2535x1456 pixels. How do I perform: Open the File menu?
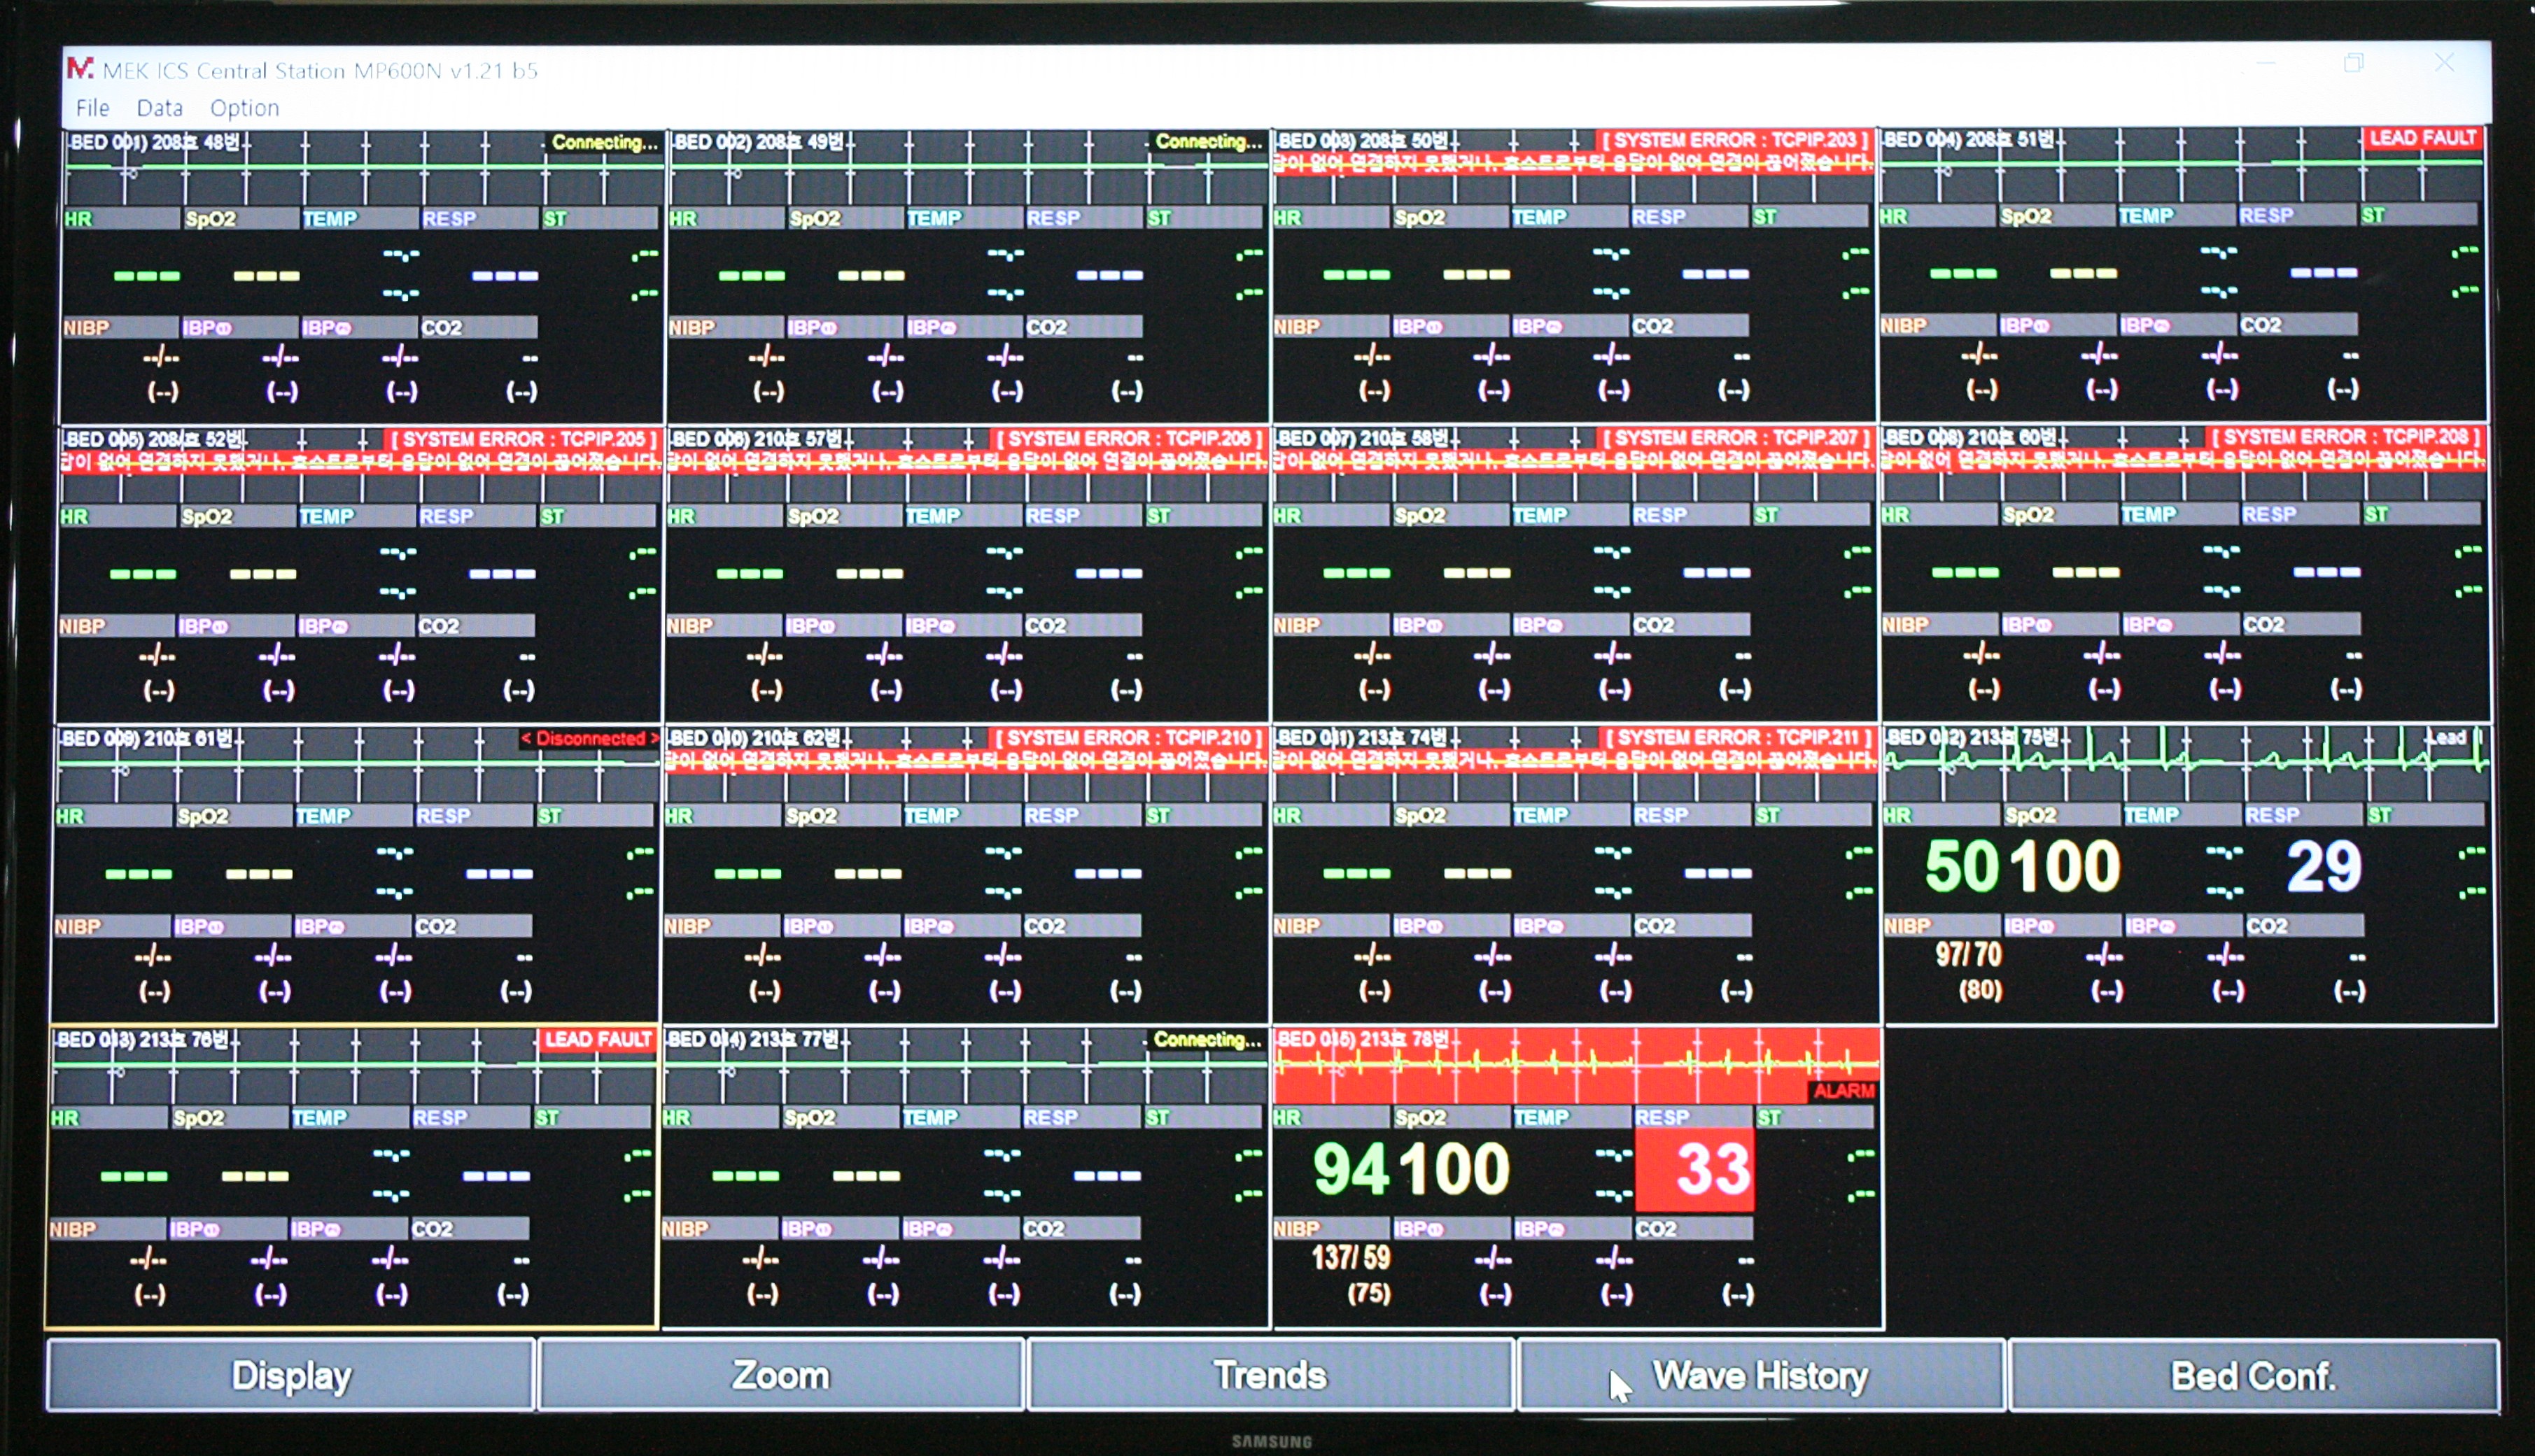click(x=92, y=108)
